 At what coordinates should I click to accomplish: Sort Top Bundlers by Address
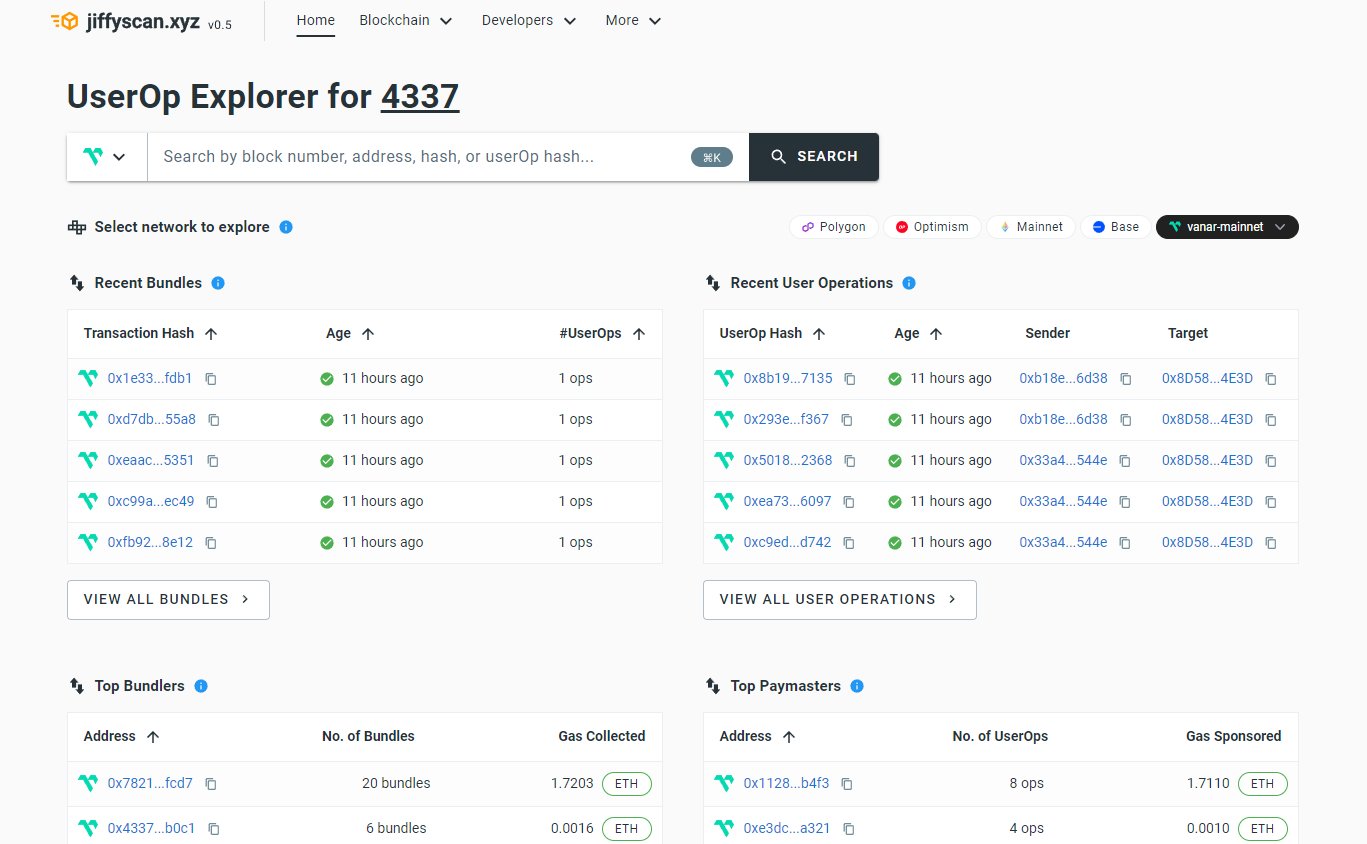pos(122,736)
